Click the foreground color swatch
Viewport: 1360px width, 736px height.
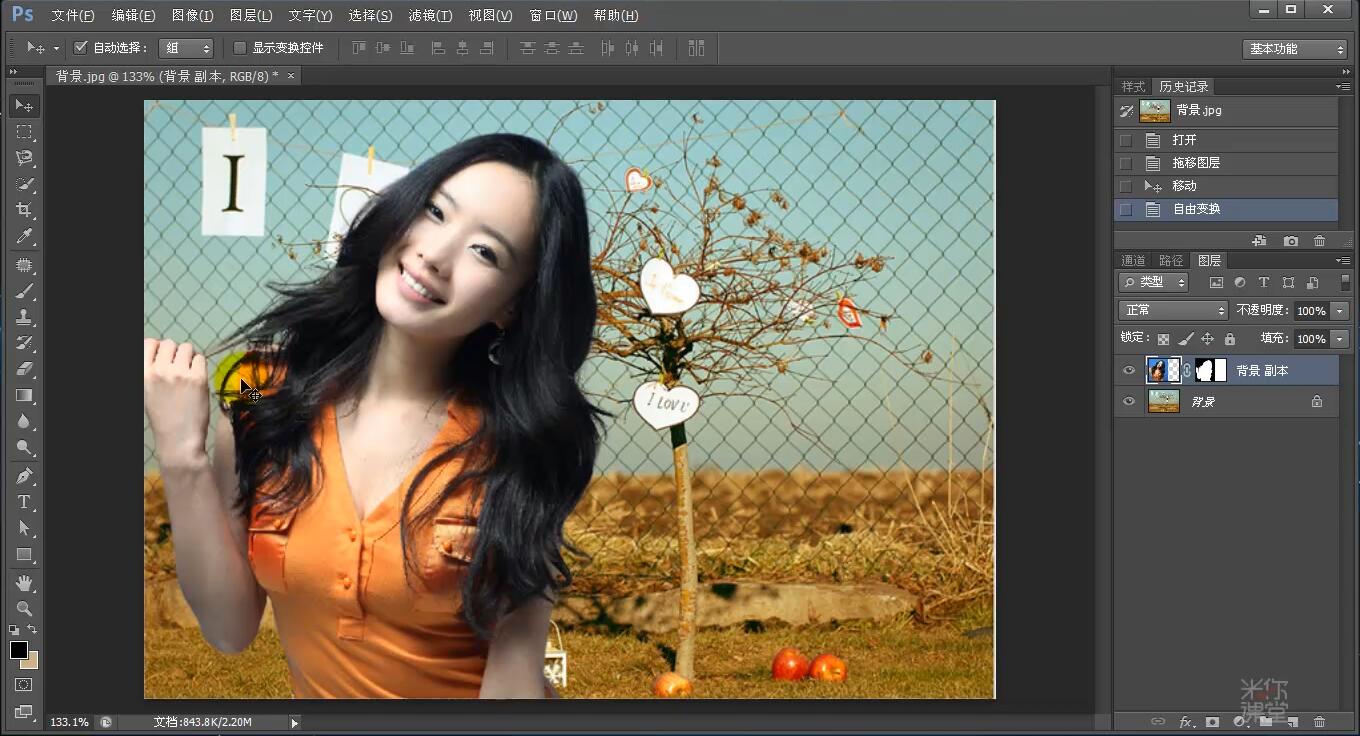pyautogui.click(x=19, y=650)
